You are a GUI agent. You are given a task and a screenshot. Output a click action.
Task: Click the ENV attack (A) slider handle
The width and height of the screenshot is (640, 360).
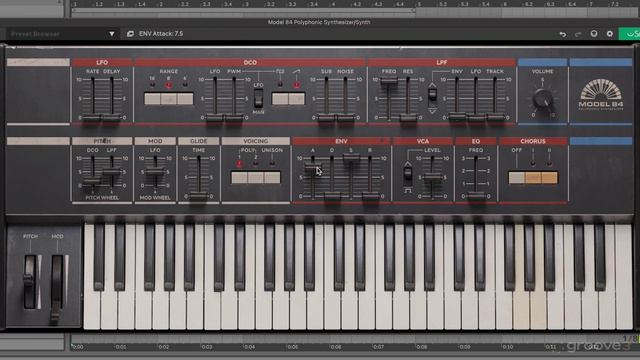click(x=313, y=167)
